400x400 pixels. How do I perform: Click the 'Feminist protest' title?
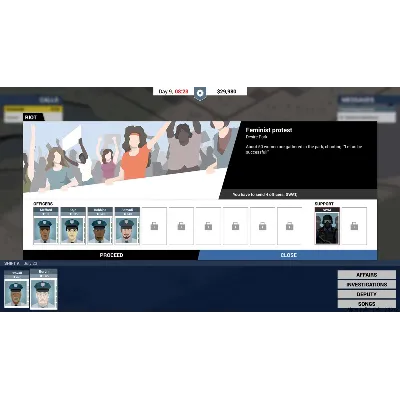pos(269,130)
